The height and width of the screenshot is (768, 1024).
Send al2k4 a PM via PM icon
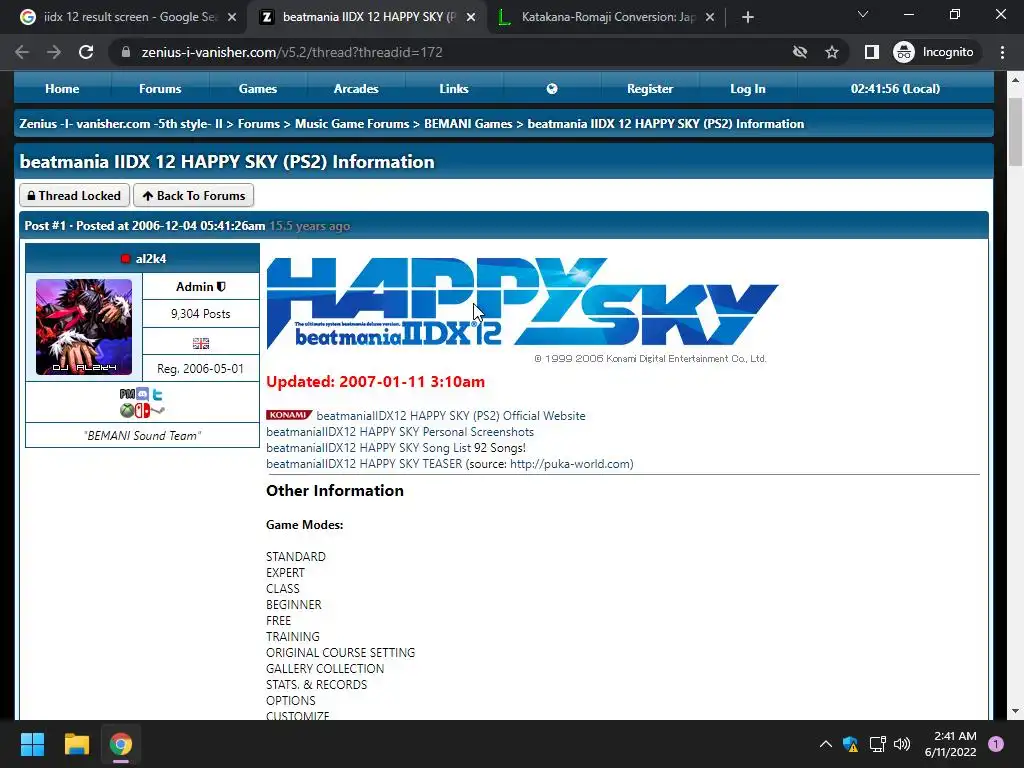click(x=127, y=394)
